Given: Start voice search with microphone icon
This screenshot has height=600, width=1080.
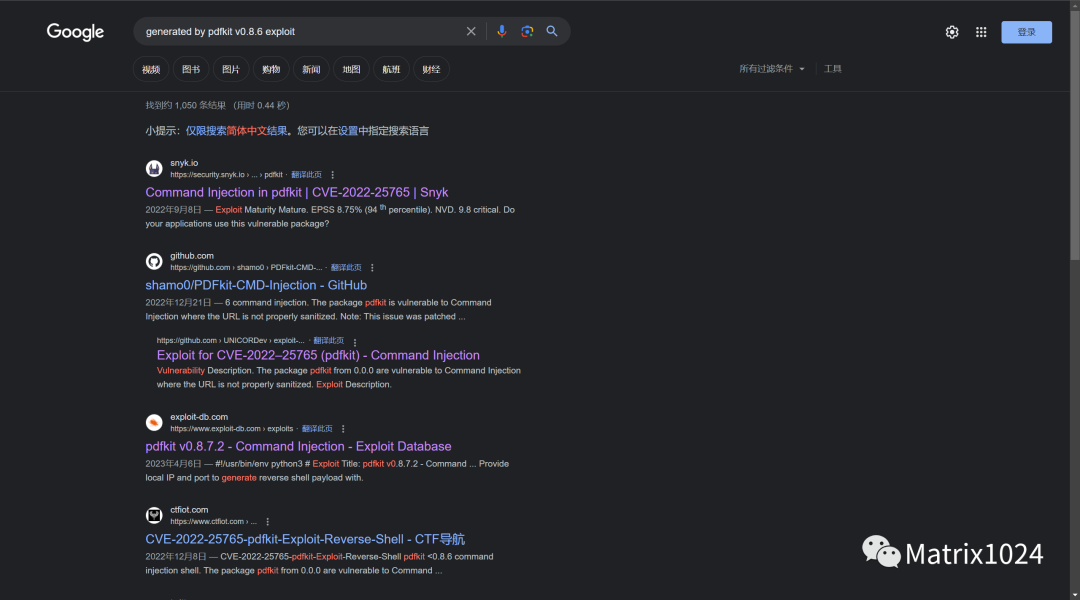Looking at the screenshot, I should (501, 32).
